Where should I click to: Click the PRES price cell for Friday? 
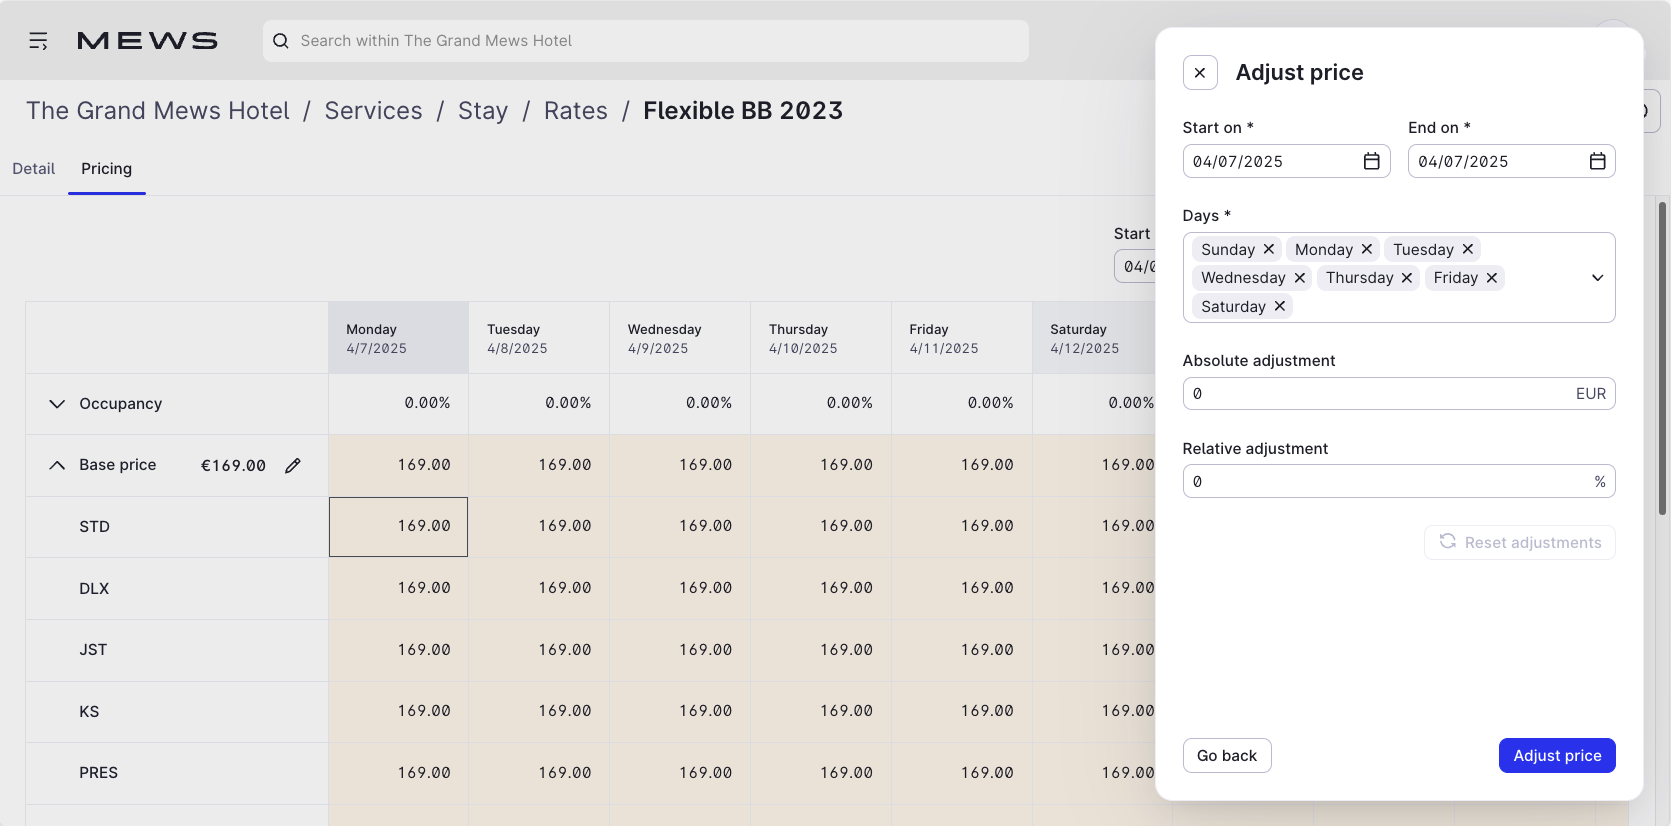962,773
